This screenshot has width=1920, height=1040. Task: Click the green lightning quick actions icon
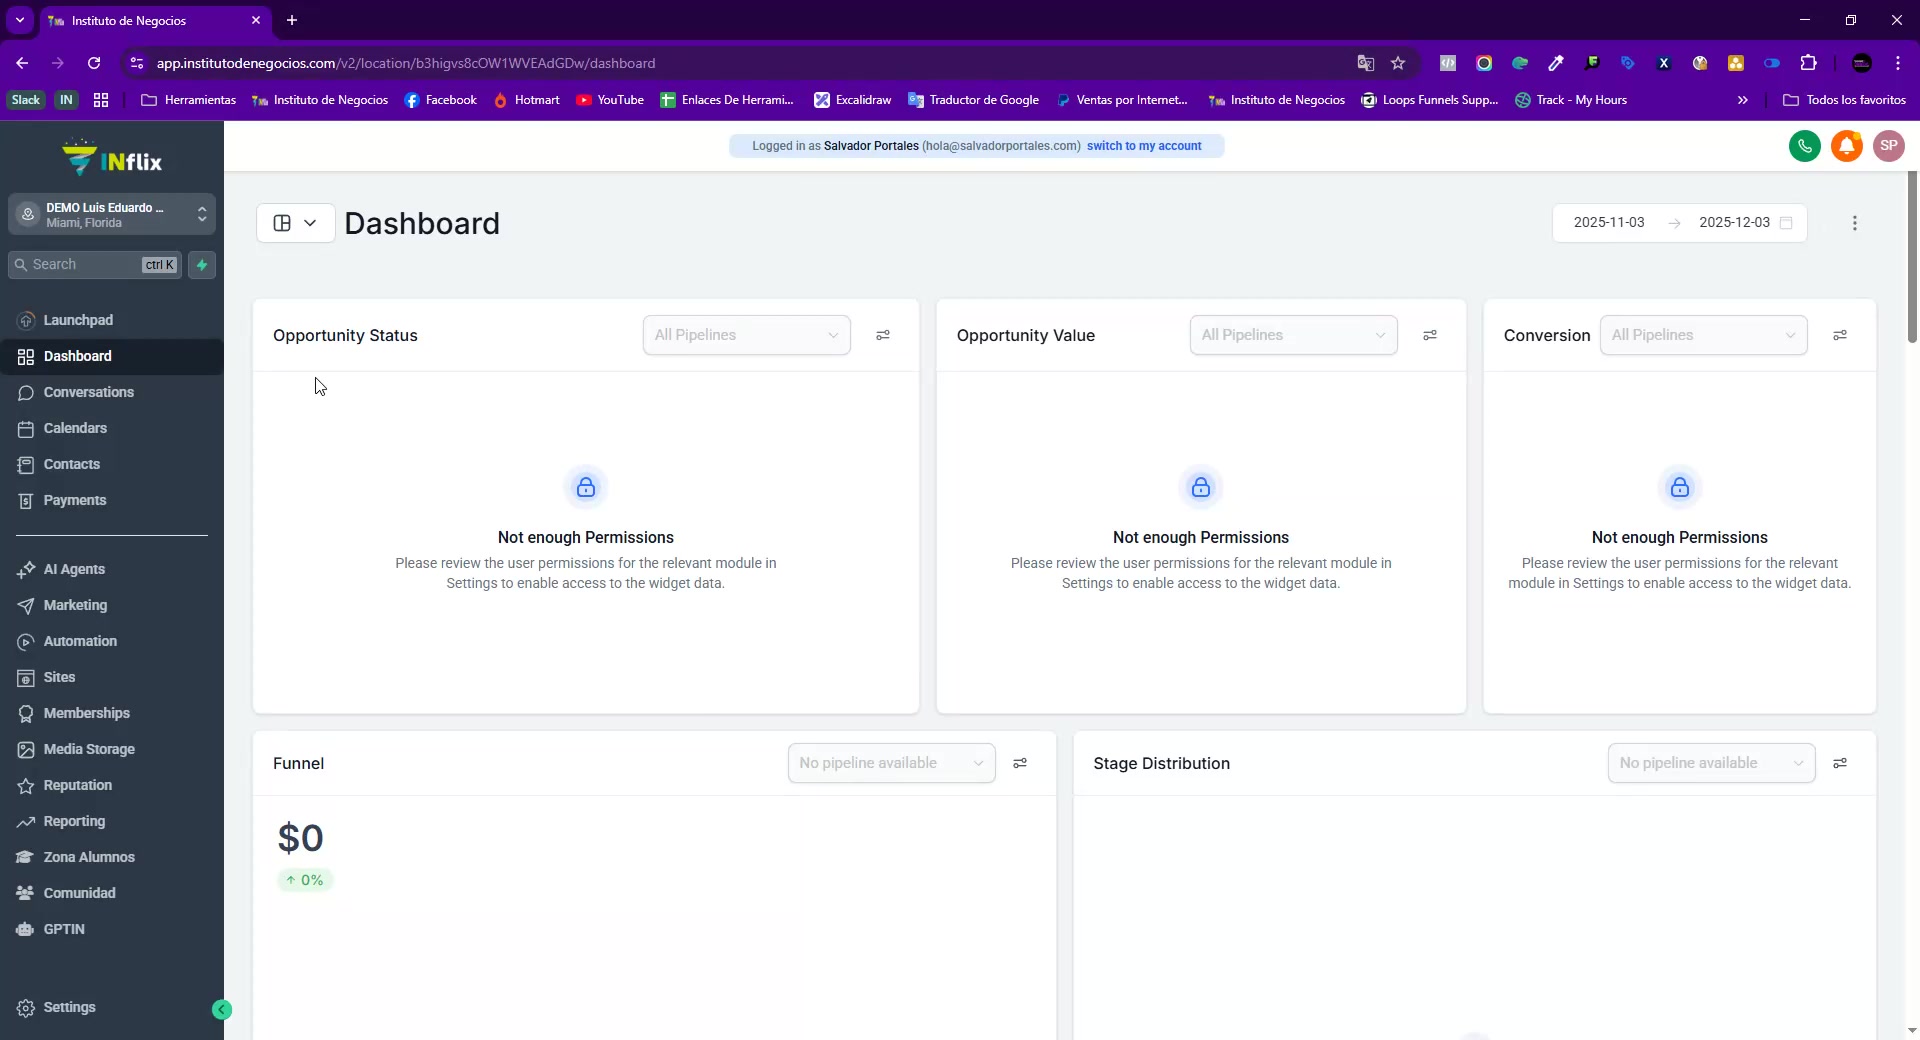pos(202,265)
